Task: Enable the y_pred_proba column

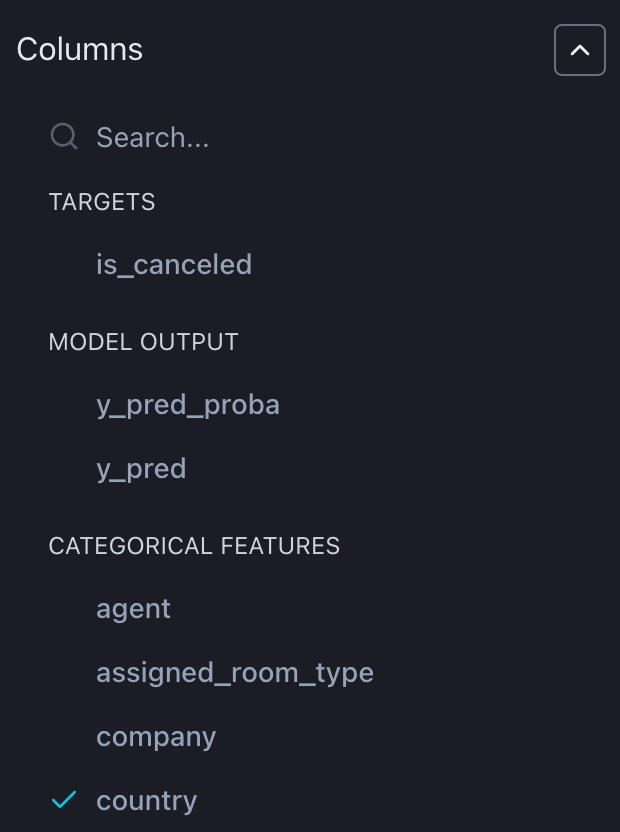Action: point(188,405)
